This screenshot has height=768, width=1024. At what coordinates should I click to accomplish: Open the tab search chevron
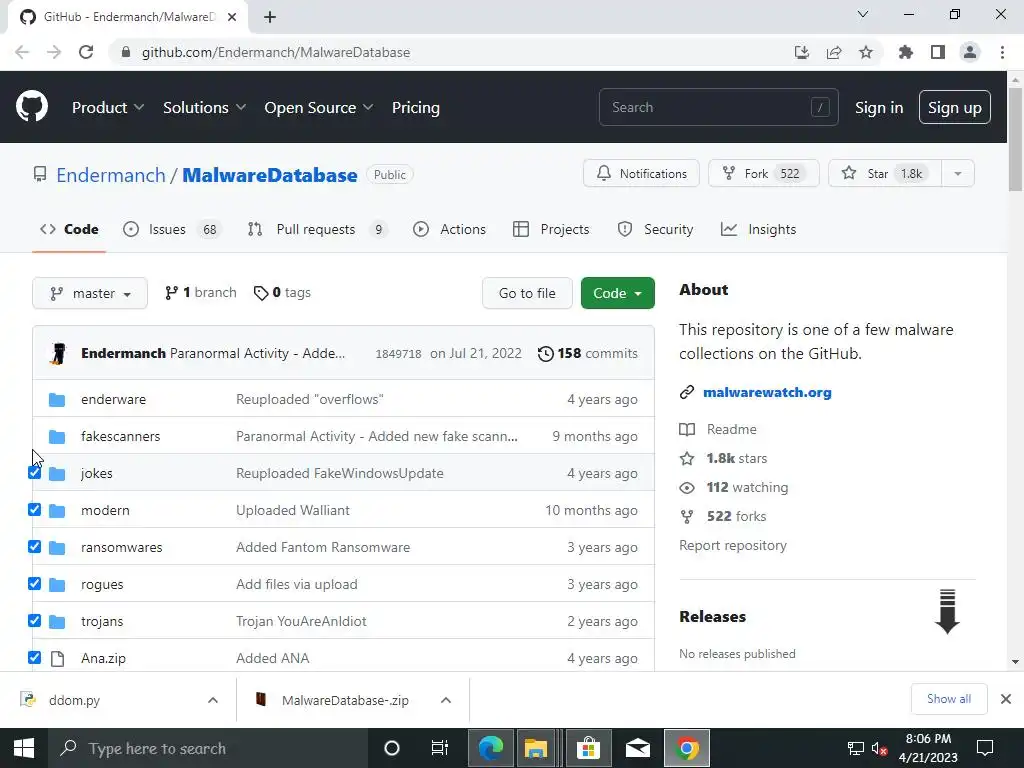click(x=863, y=14)
